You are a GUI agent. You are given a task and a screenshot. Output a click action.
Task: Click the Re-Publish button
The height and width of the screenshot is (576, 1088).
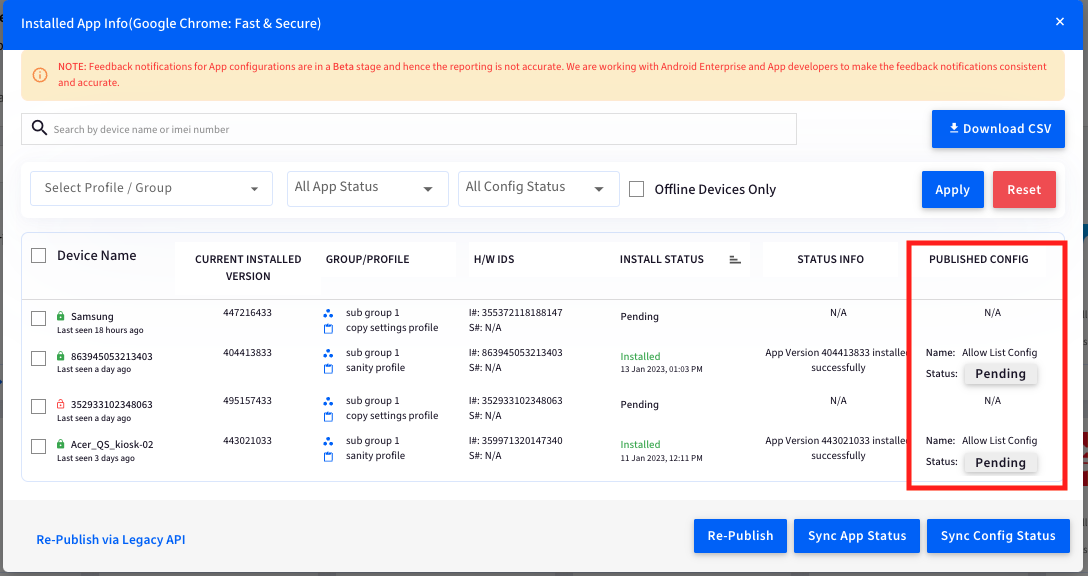point(740,536)
